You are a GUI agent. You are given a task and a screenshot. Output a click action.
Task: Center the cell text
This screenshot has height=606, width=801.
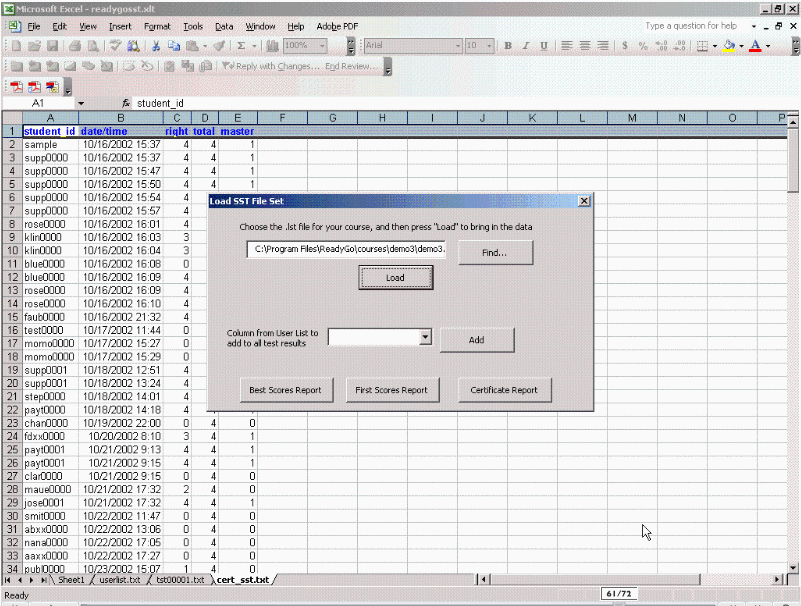tap(584, 46)
